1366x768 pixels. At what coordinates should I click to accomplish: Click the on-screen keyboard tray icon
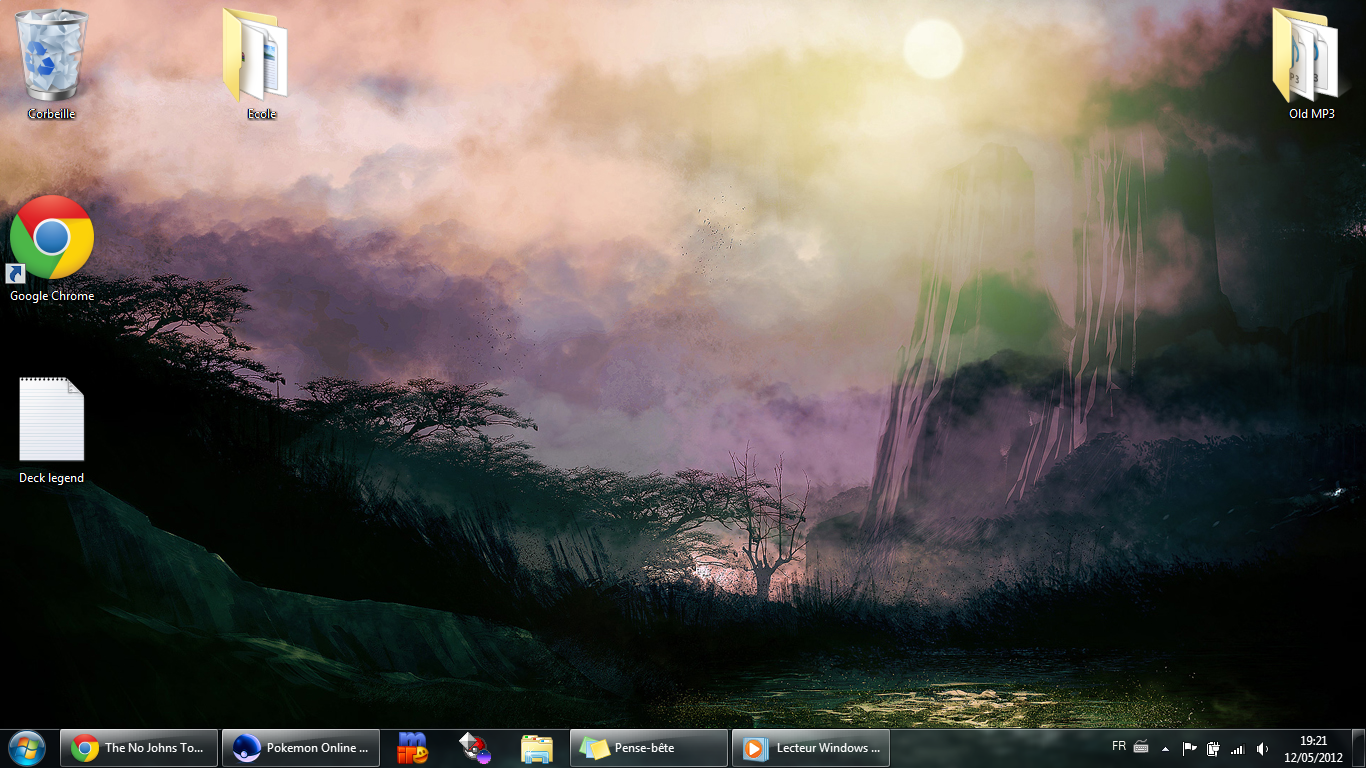1140,748
